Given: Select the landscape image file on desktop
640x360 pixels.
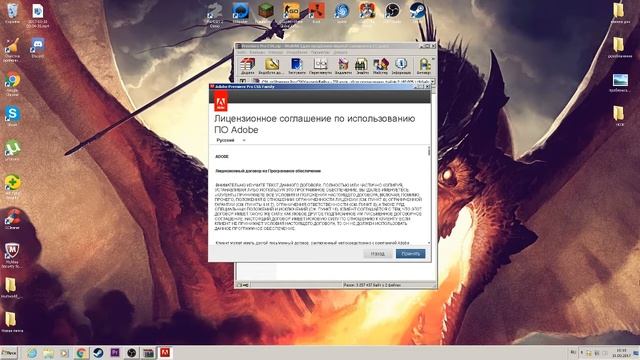Looking at the screenshot, I should click(x=620, y=83).
